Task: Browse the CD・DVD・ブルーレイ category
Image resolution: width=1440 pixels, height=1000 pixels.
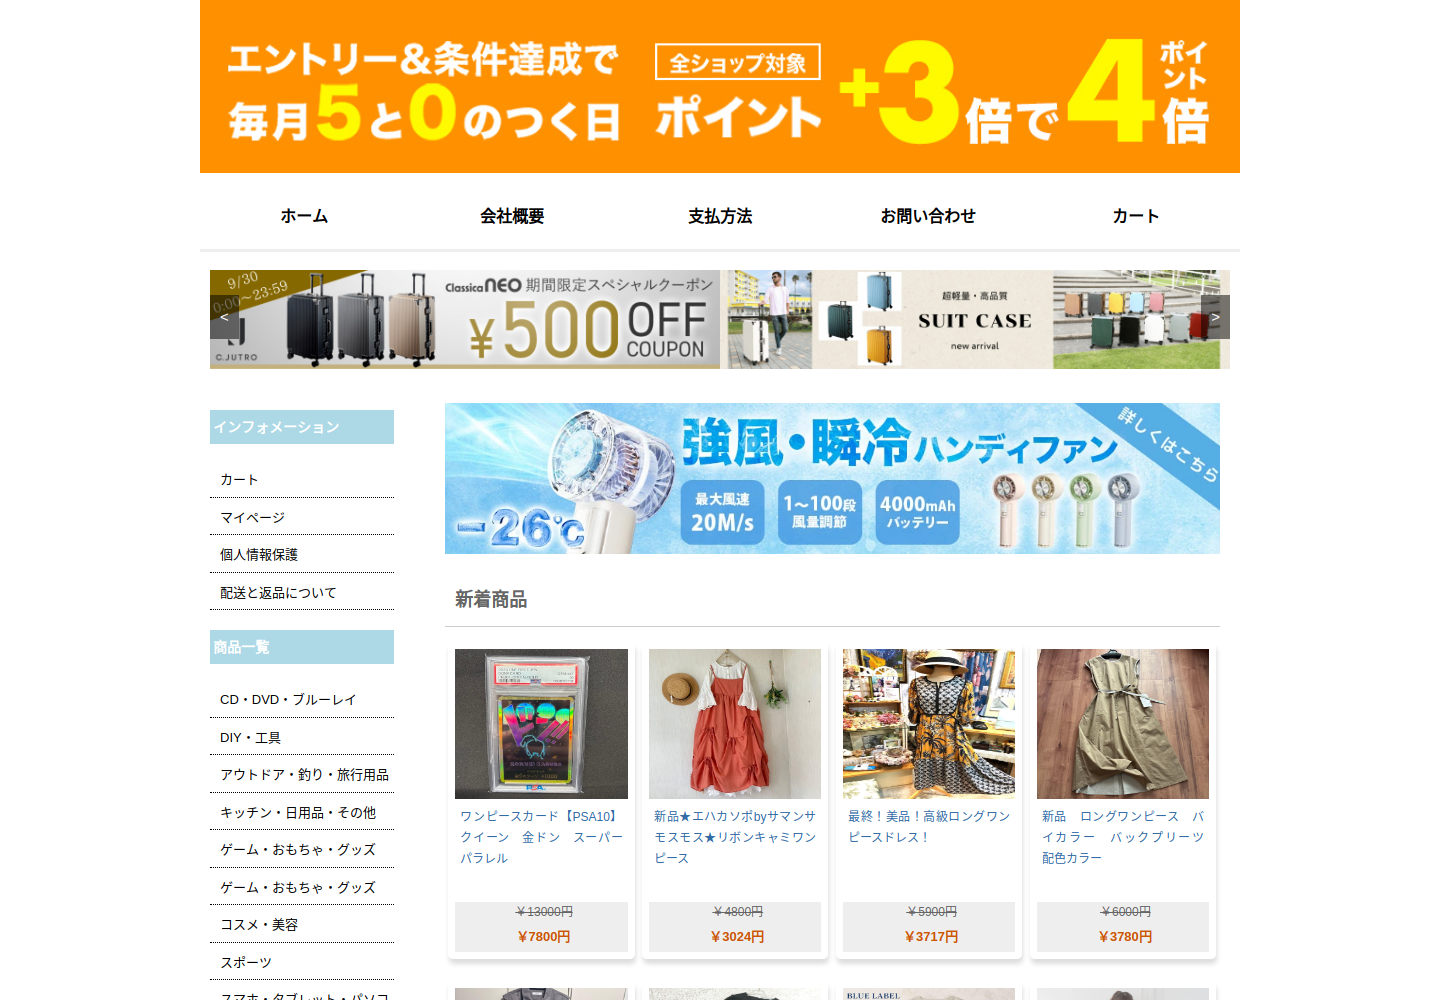Action: [288, 700]
